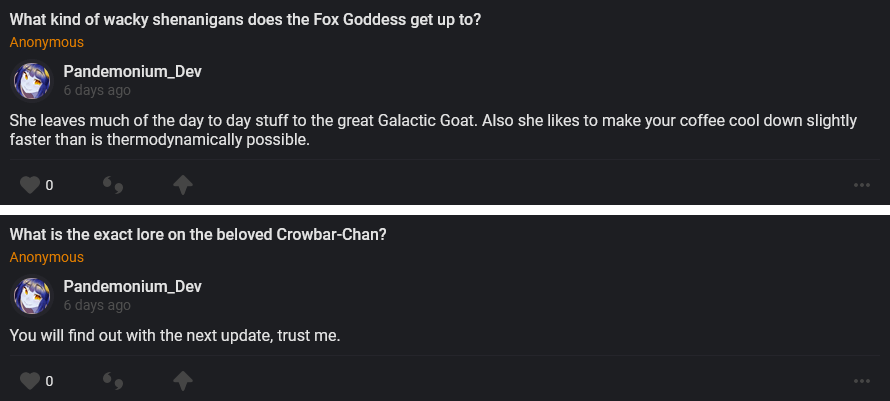
Task: Visit Pandemonium_Dev profile from Fox Goddess answer
Action: pyautogui.click(x=132, y=72)
